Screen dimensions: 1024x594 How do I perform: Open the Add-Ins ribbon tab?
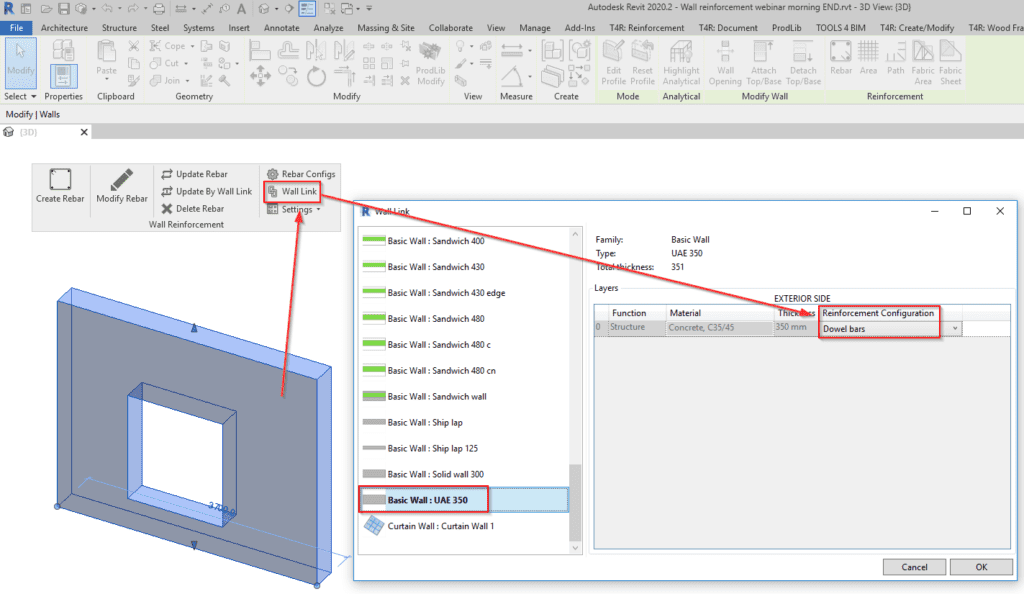tap(580, 27)
